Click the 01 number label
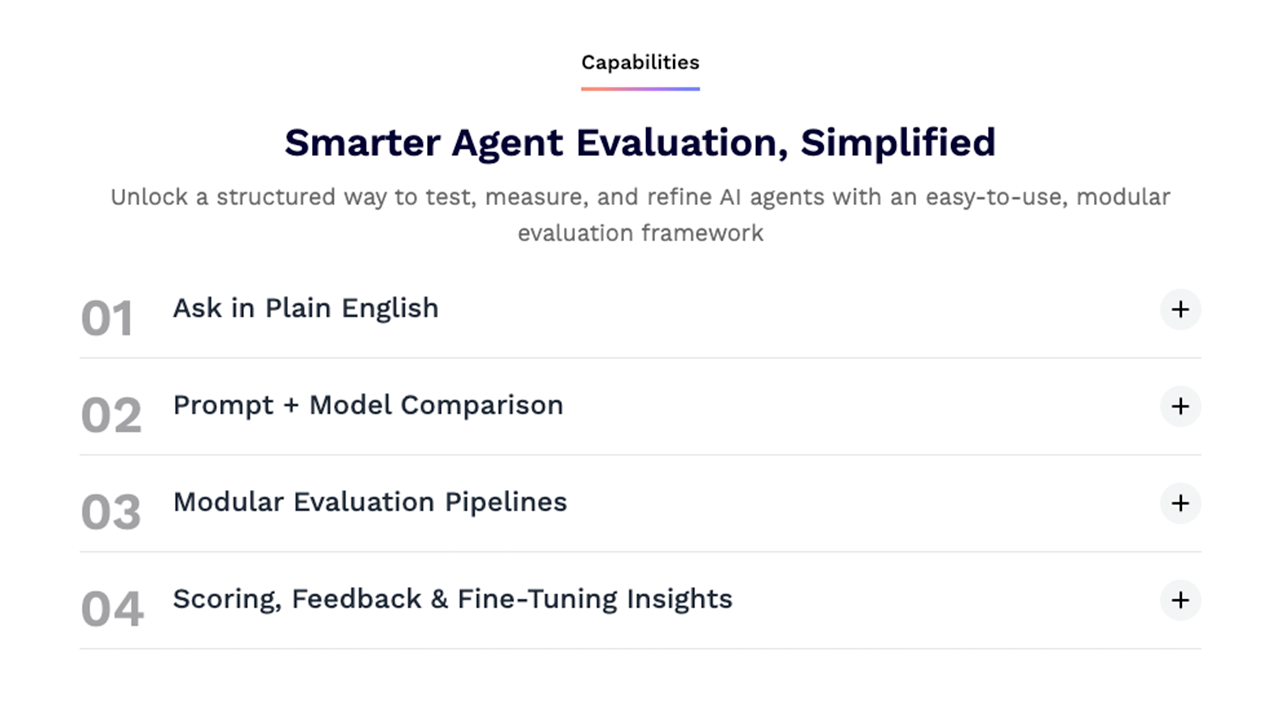The width and height of the screenshot is (1280, 720). click(x=107, y=319)
